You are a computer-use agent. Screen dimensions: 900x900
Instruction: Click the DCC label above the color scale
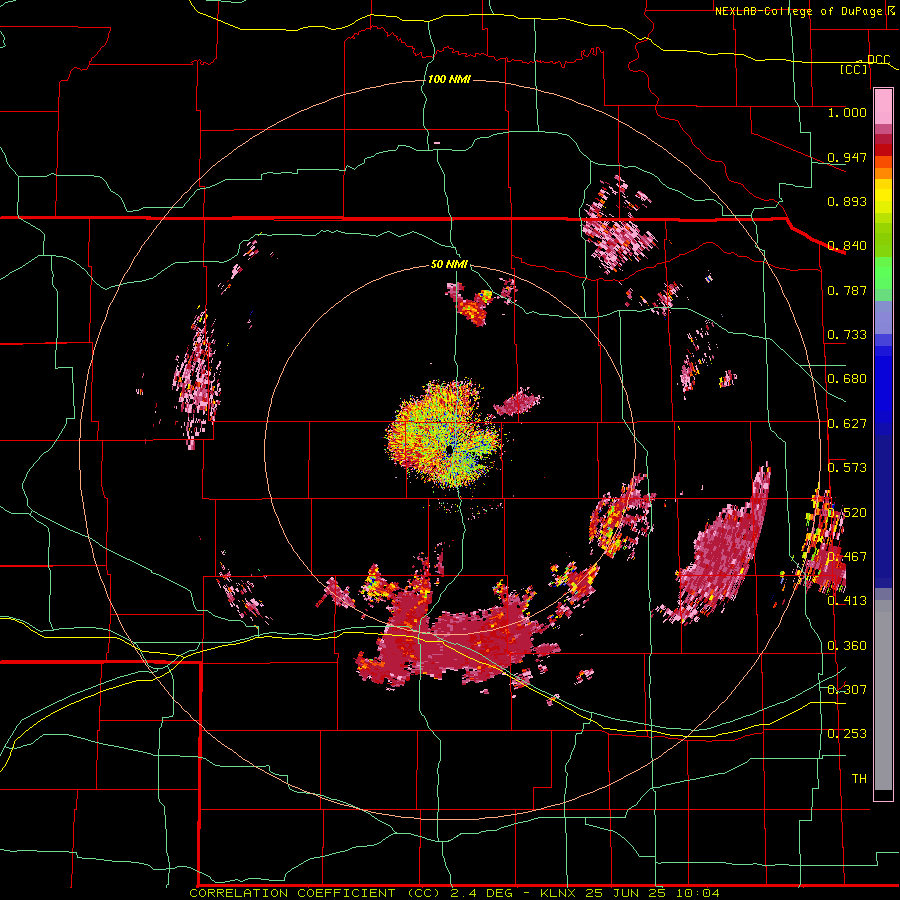pos(878,60)
